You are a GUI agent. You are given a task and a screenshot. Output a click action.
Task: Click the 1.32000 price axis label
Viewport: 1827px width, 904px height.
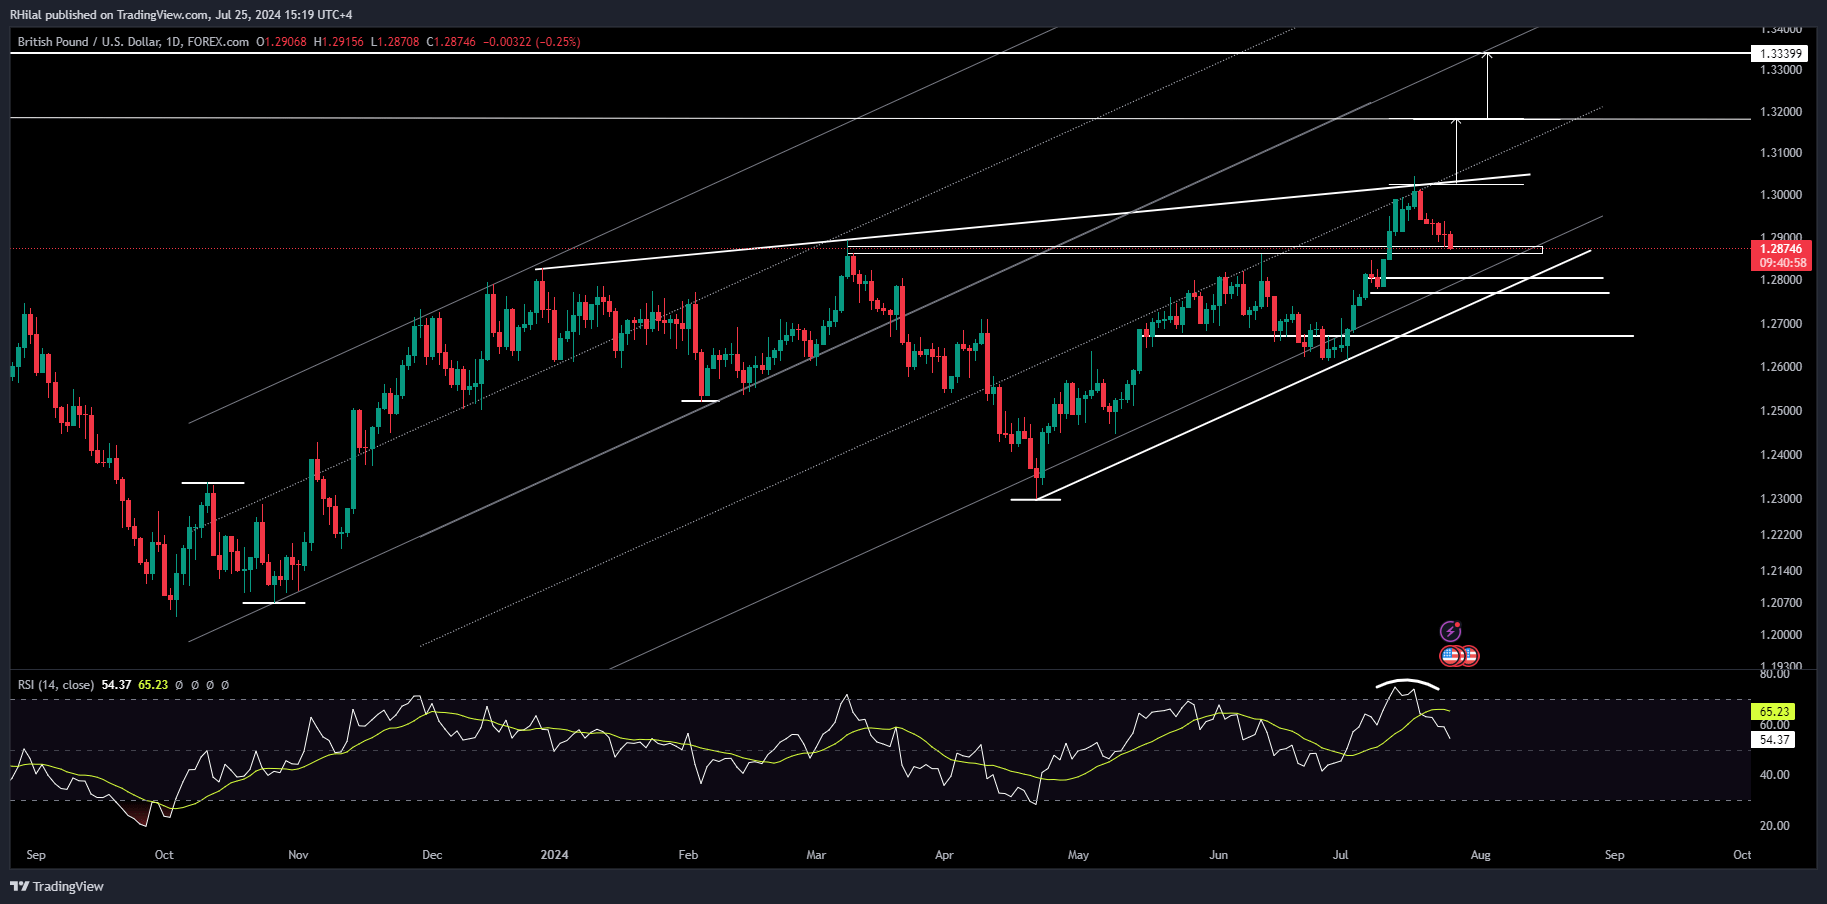(x=1781, y=112)
